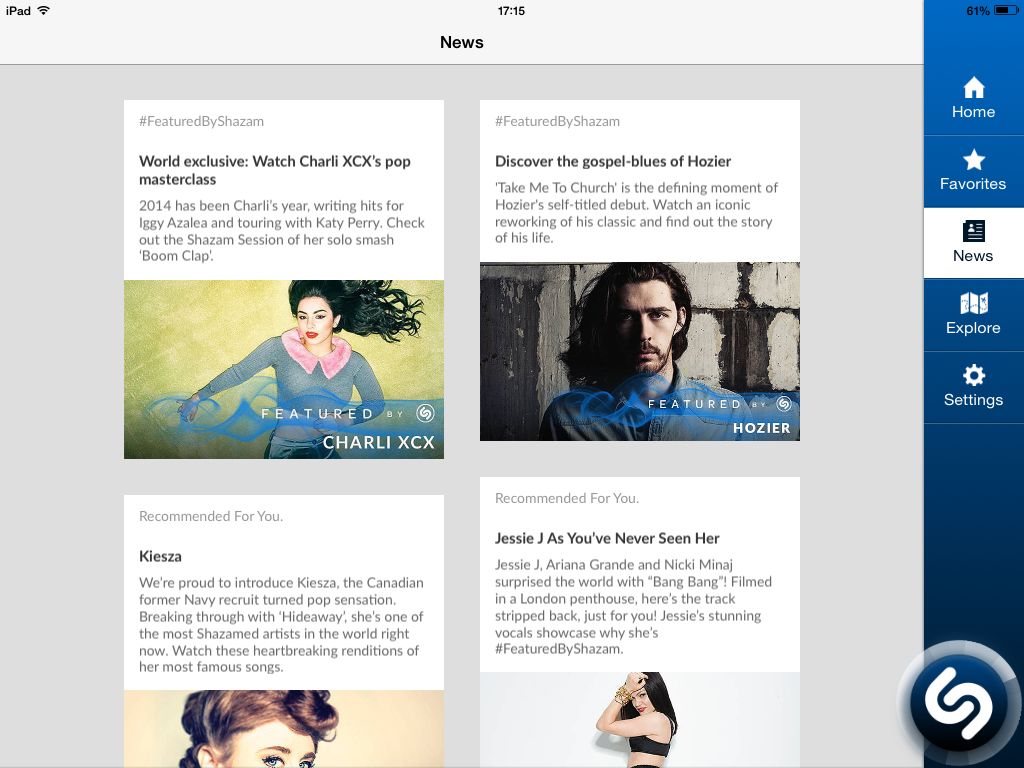Screen dimensions: 1024x768
Task: Select the News newspaper icon
Action: (974, 231)
